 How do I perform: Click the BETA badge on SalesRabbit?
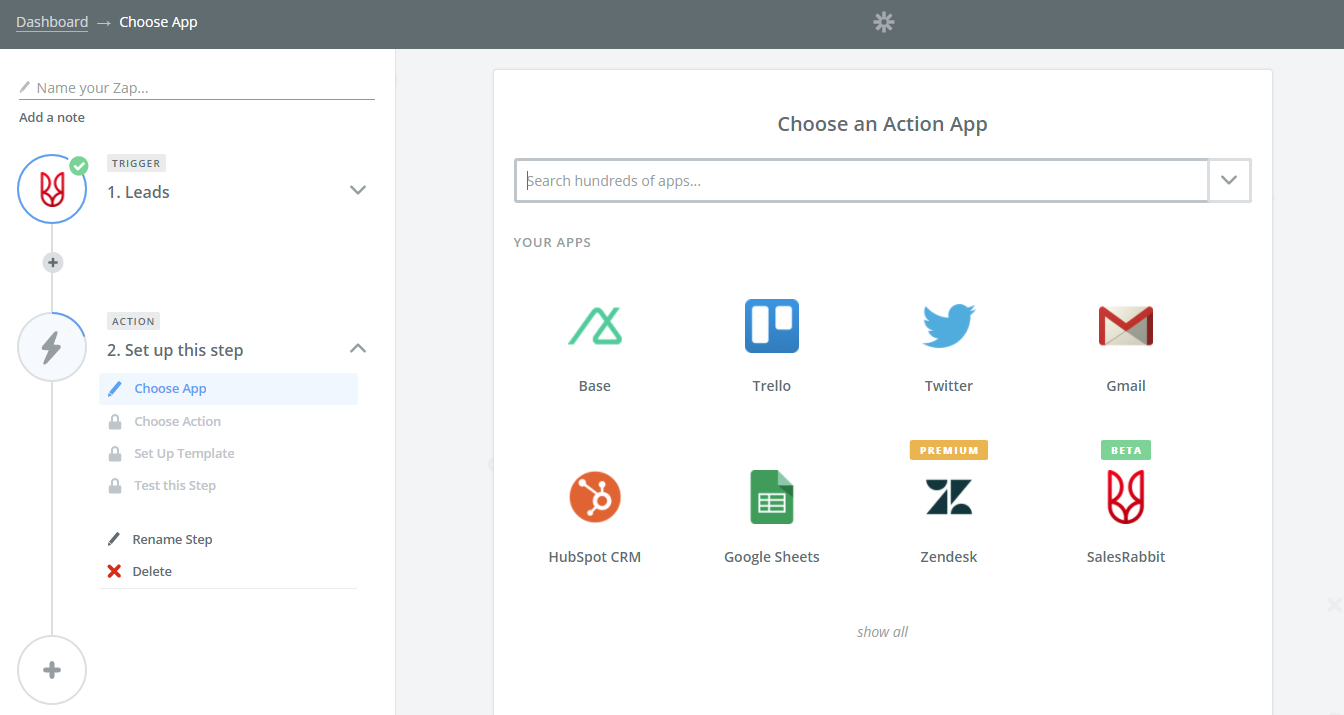[1126, 450]
